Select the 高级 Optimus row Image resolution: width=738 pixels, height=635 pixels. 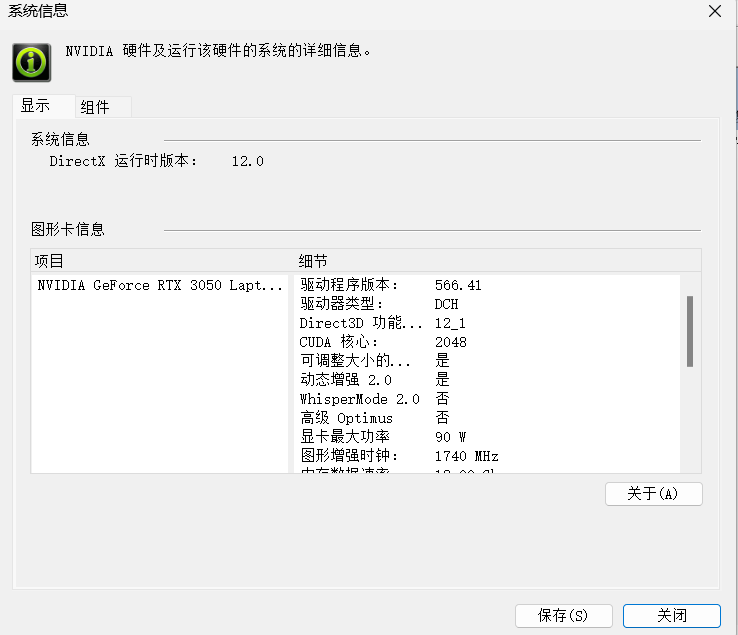pos(487,418)
